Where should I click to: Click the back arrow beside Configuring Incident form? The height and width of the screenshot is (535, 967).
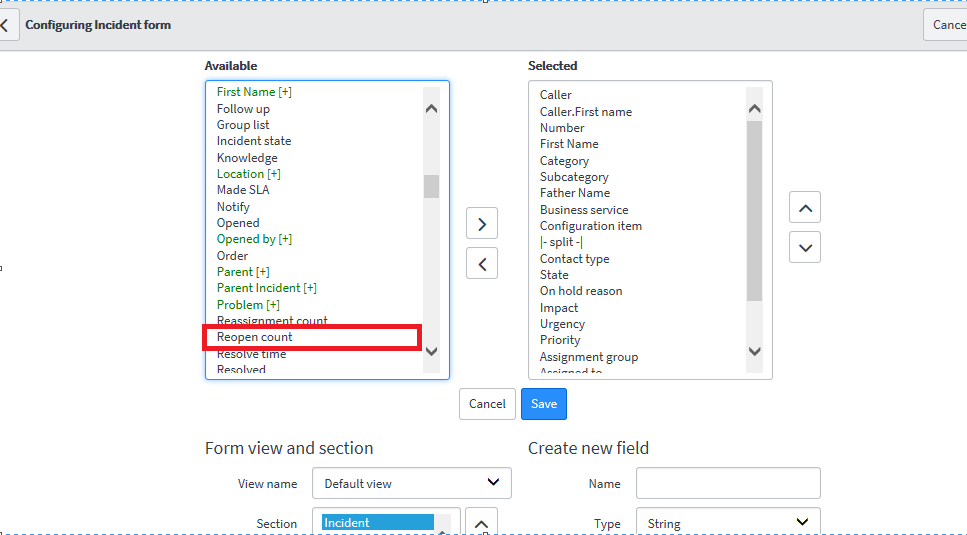coord(6,25)
